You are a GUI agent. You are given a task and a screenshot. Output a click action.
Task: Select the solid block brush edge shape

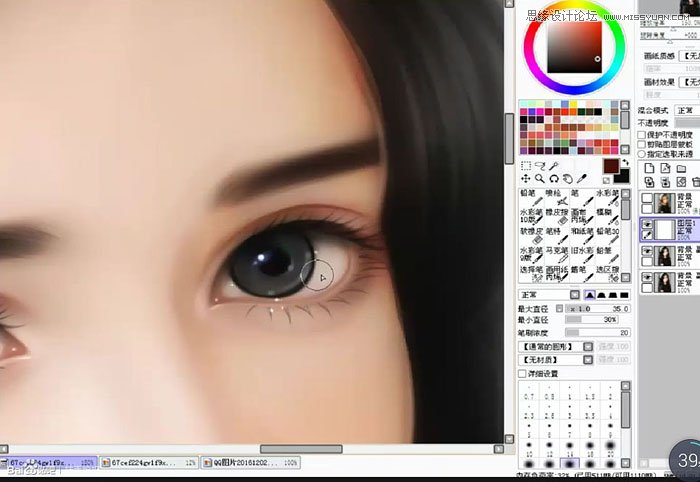[x=624, y=295]
